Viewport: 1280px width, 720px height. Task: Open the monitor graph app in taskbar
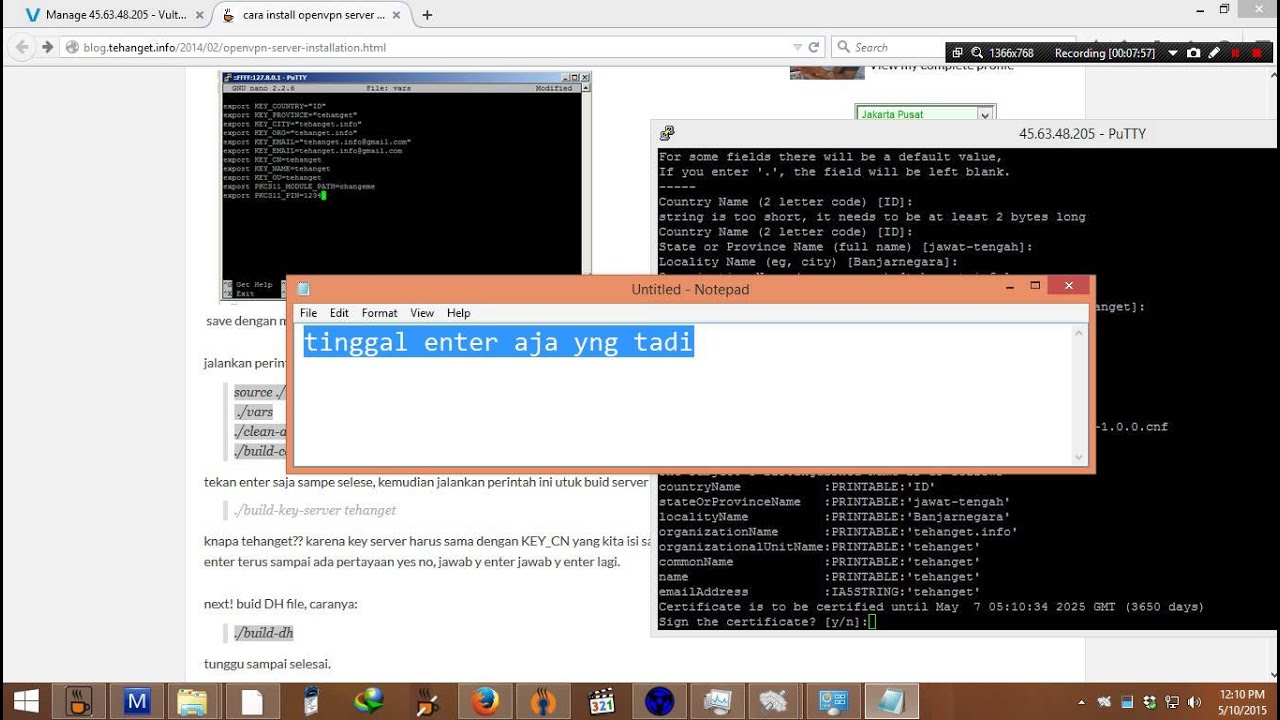point(717,701)
